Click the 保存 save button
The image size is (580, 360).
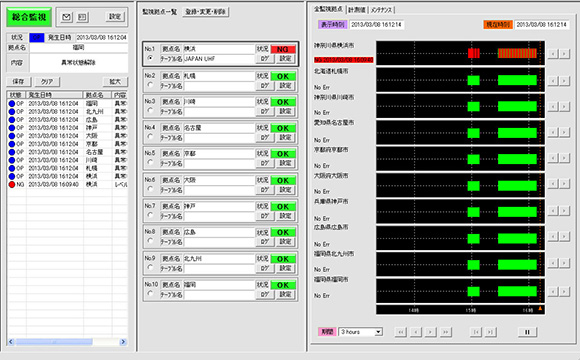point(18,82)
